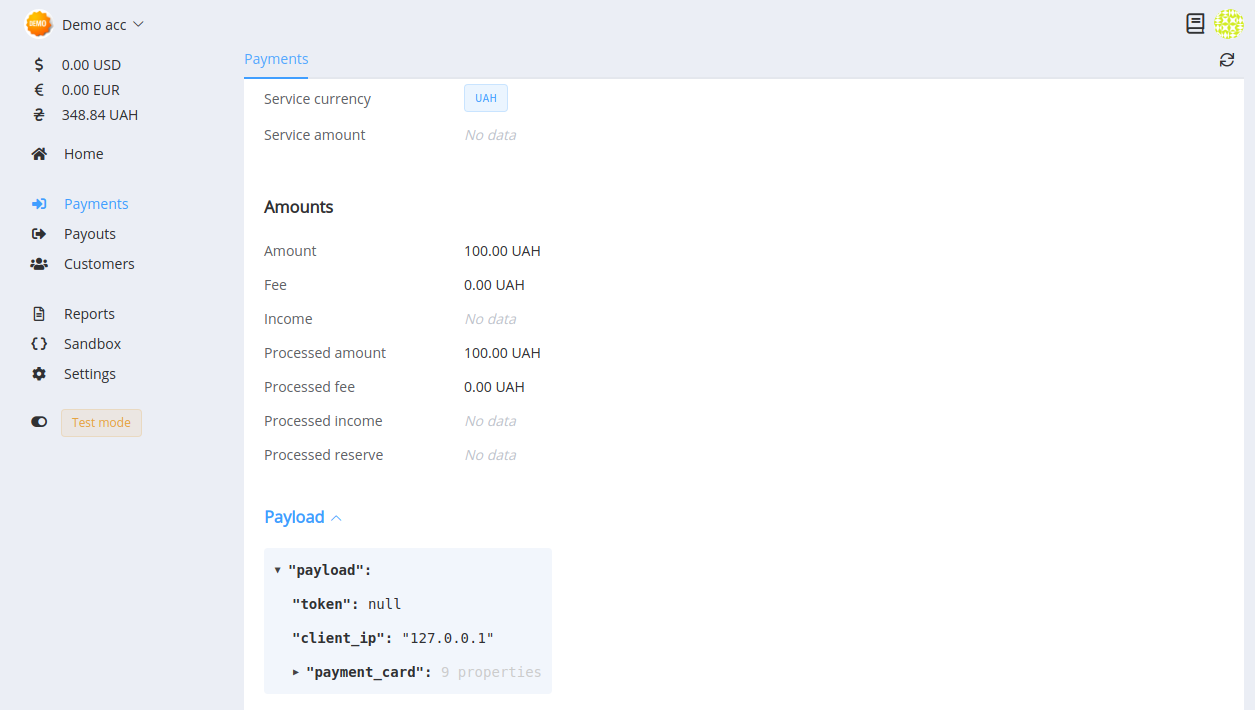Click the UAH service currency chip
1255x710 pixels.
pos(485,97)
